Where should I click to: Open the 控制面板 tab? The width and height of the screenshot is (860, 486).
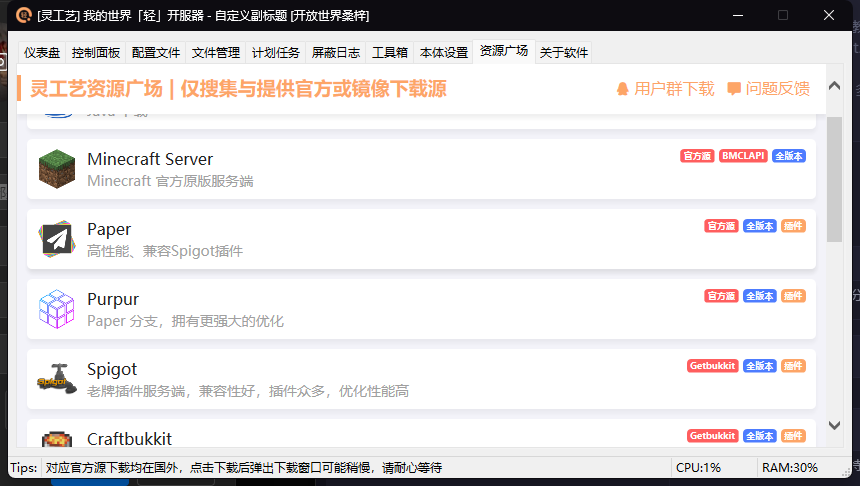click(x=96, y=53)
